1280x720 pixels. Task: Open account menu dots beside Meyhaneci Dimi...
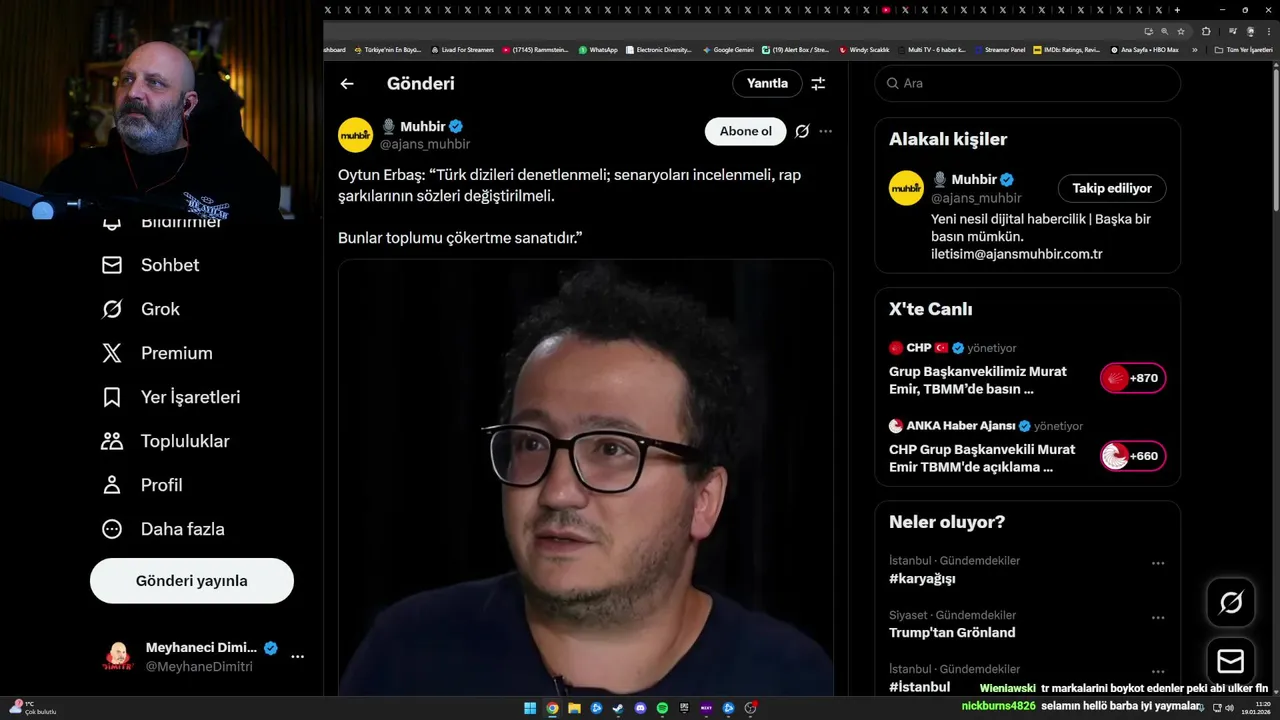click(x=297, y=657)
